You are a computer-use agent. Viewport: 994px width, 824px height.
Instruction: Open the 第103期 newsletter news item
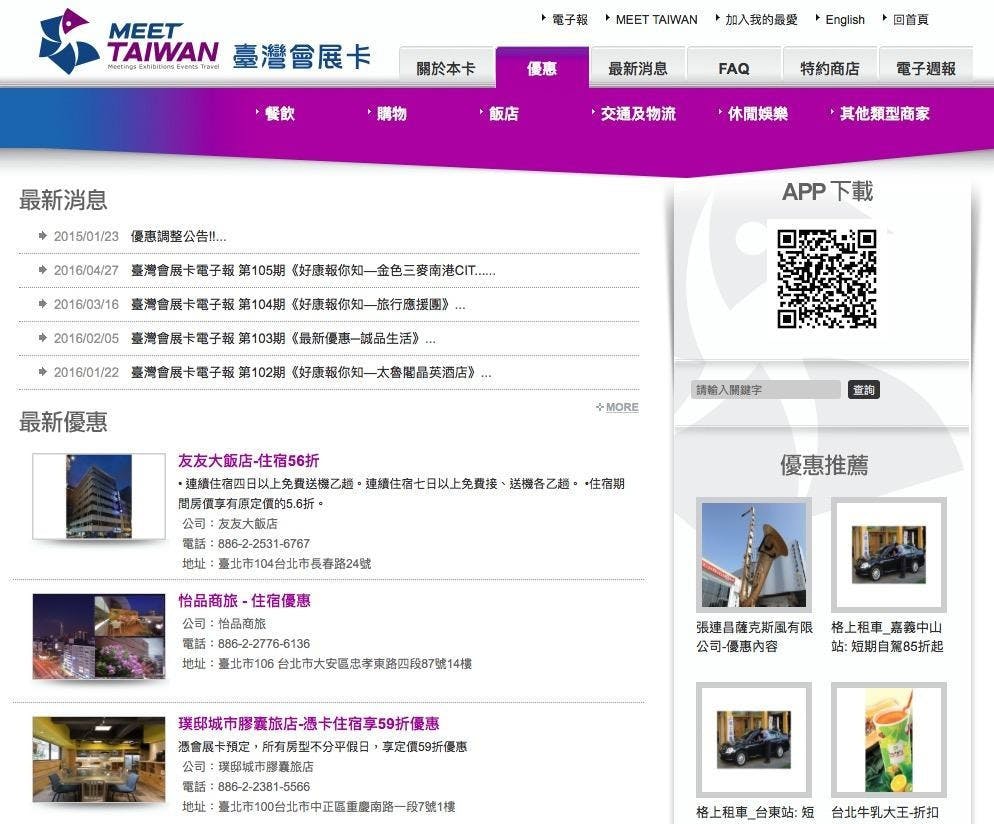click(x=283, y=339)
